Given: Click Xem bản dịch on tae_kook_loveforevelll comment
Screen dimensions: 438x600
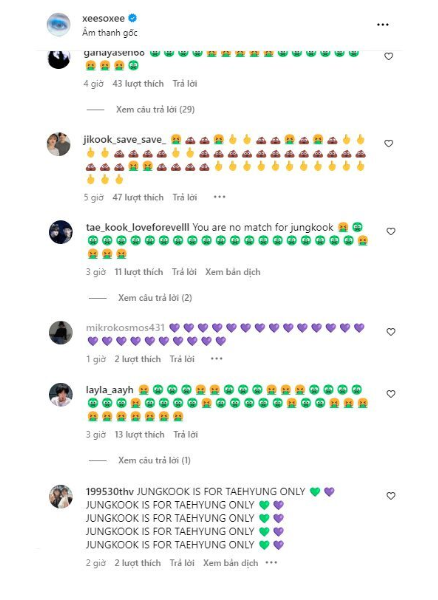Looking at the screenshot, I should pos(233,272).
